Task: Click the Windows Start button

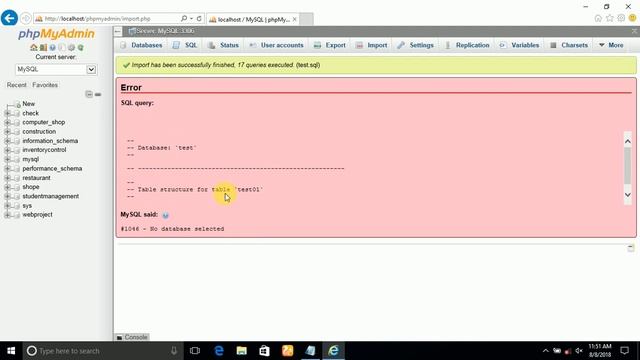Action: [11, 351]
